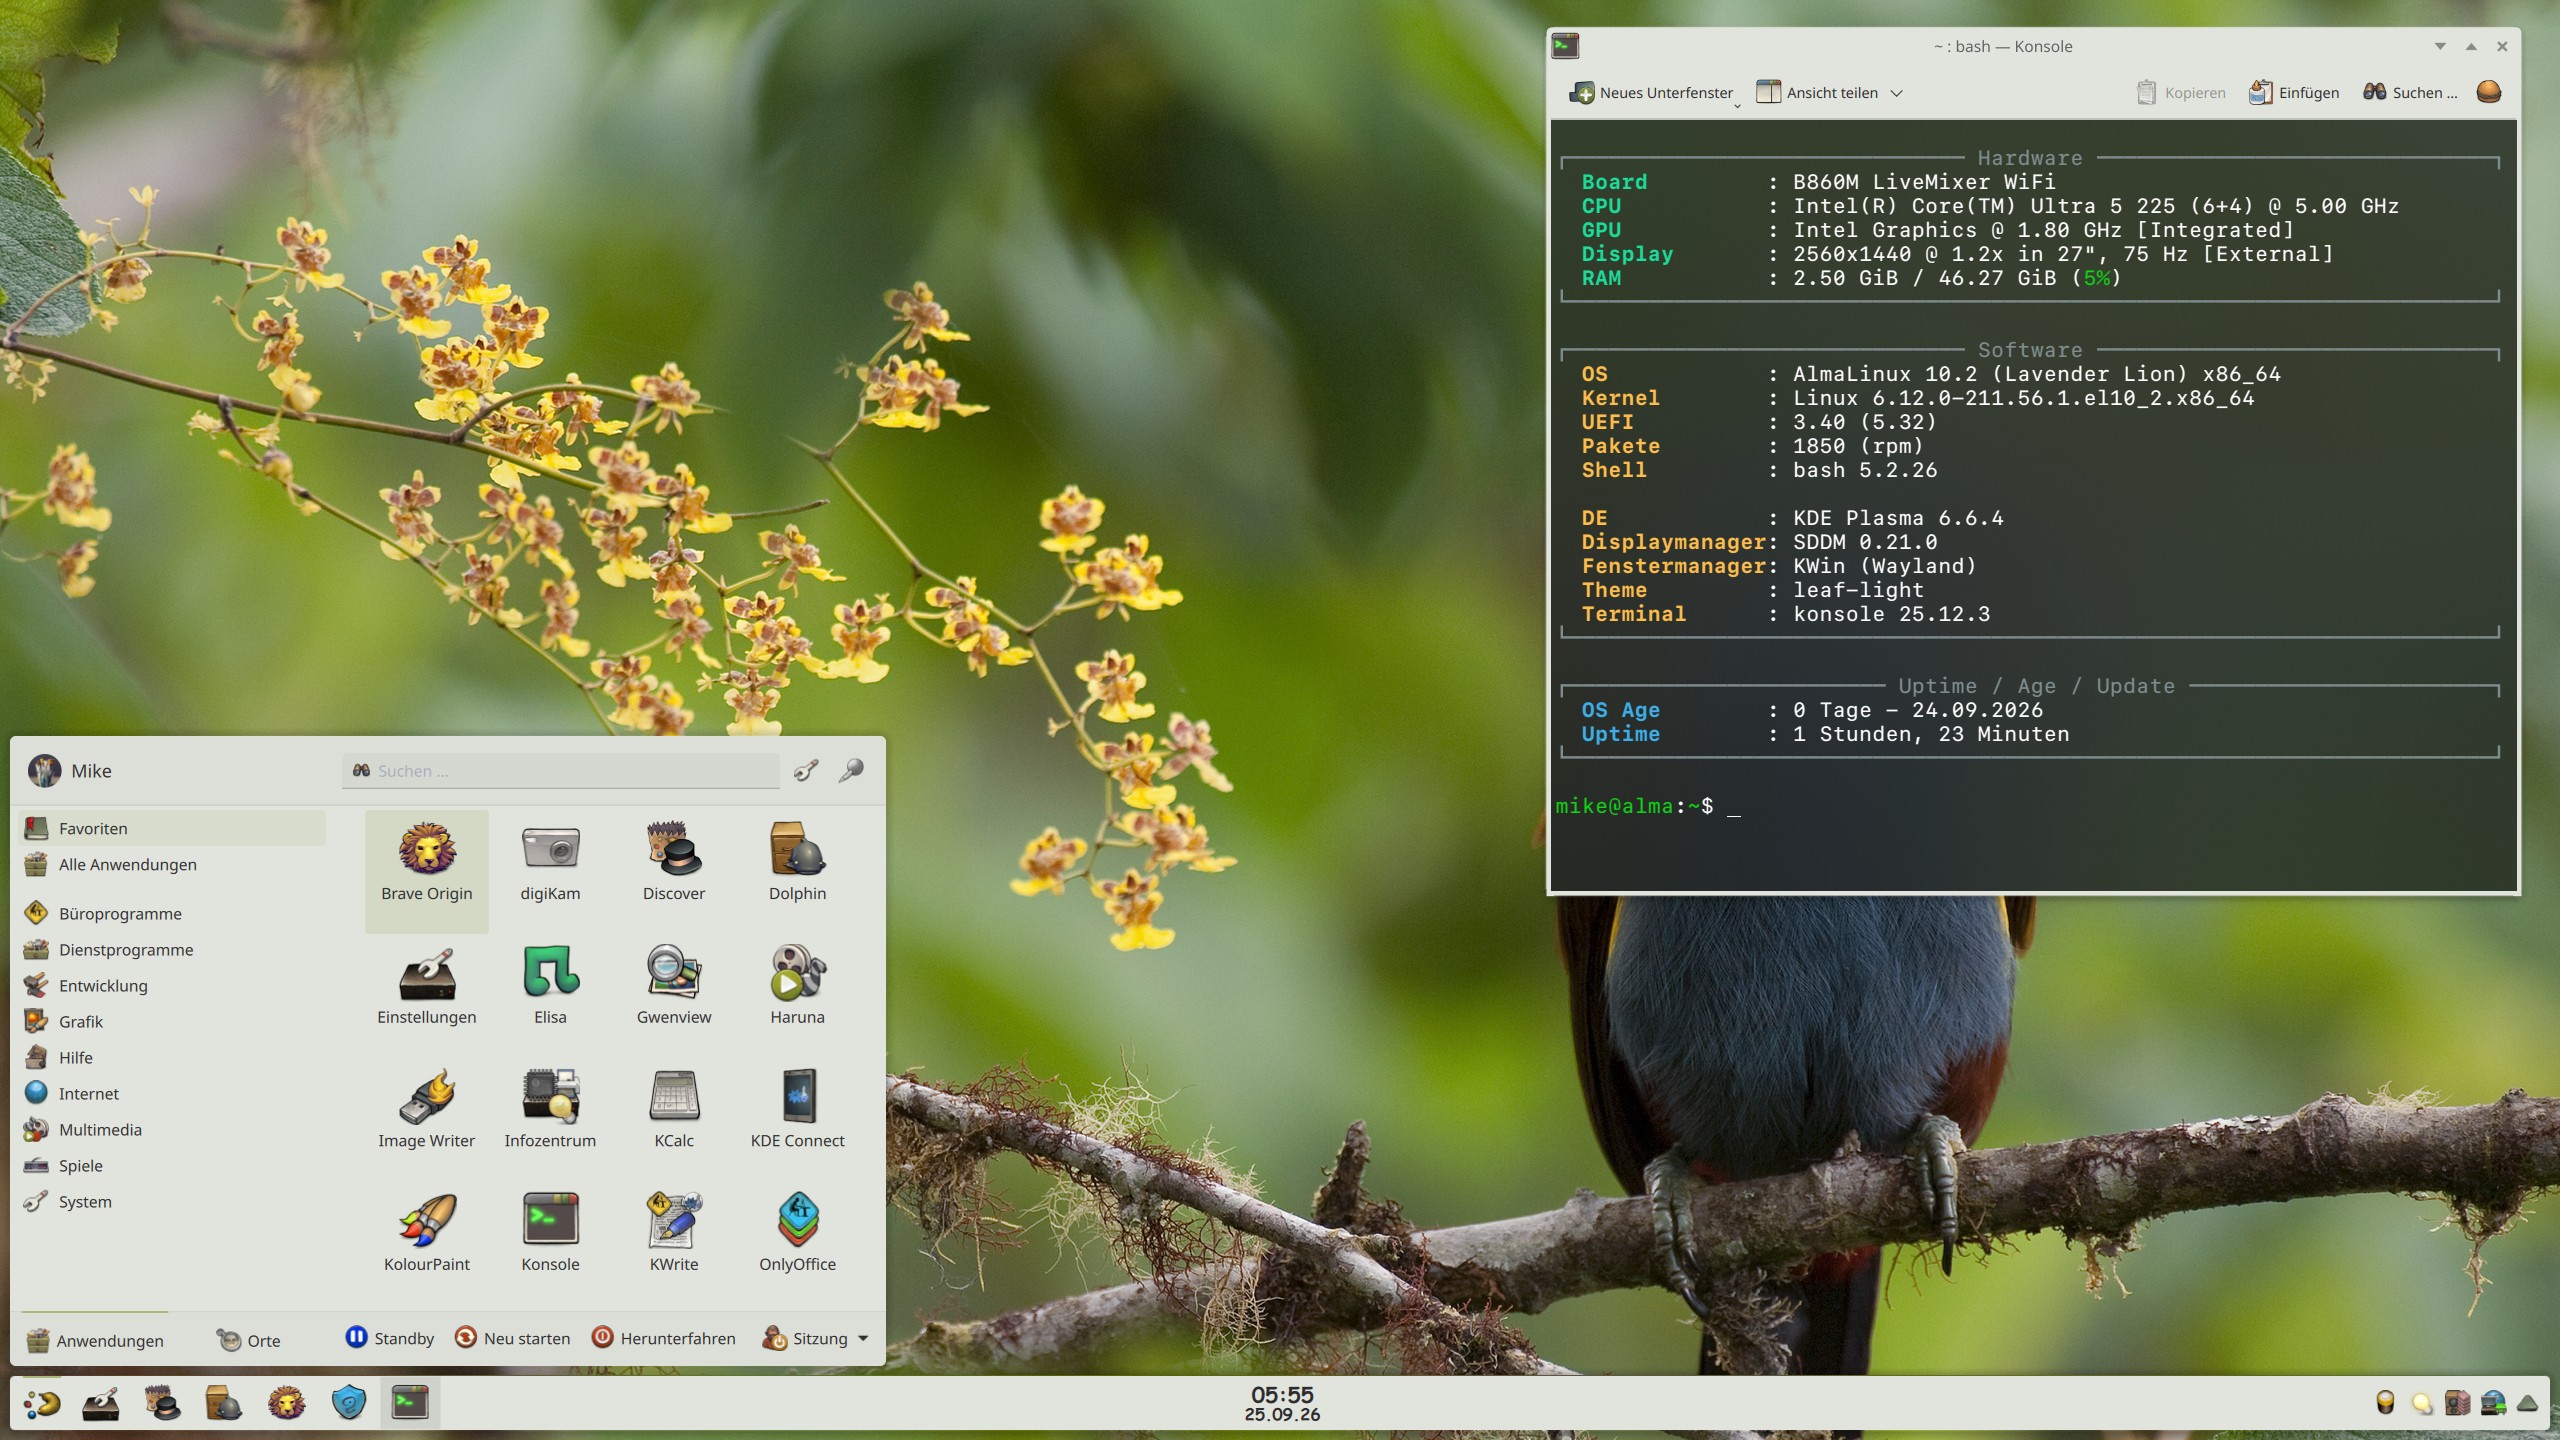Switch to the Anwendungen tab
Screen dimensions: 2560x1440
point(95,1340)
